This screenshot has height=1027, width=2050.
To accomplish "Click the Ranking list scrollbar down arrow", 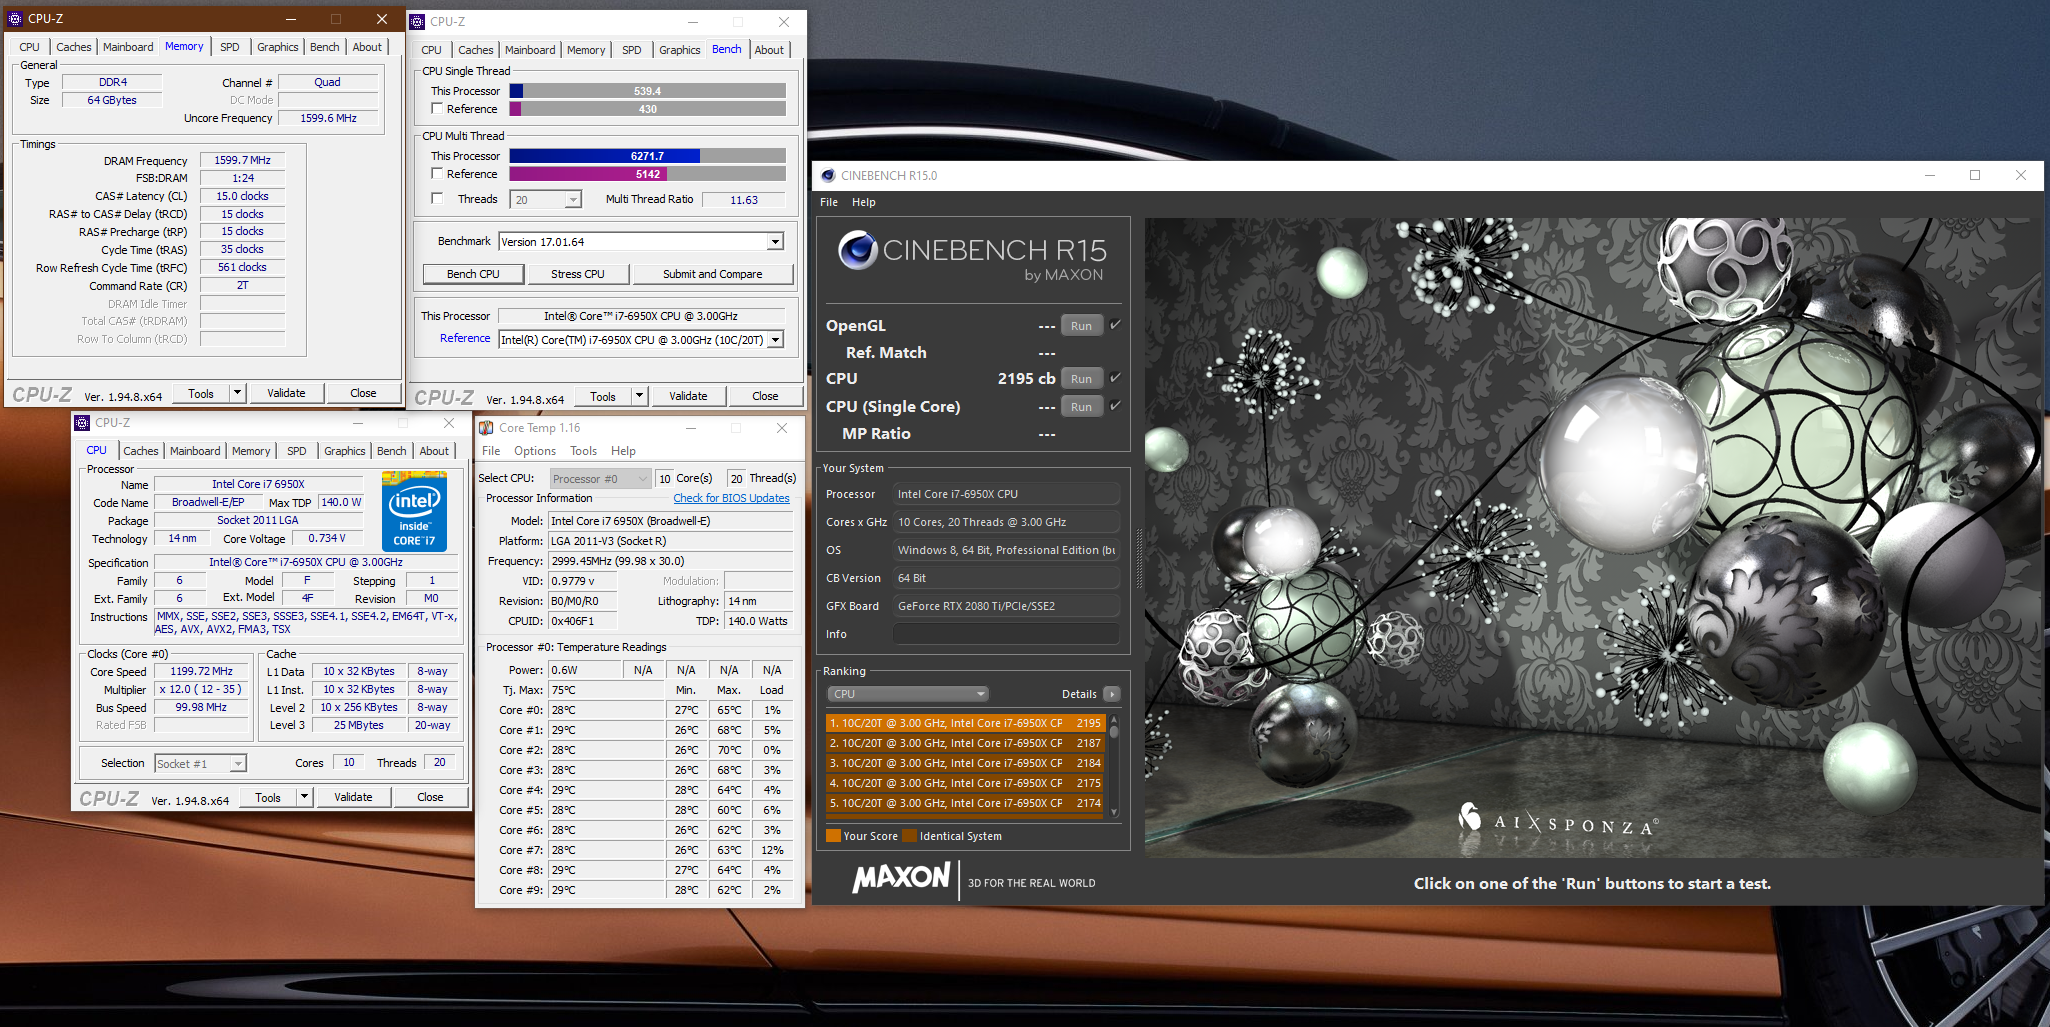I will click(x=1114, y=813).
